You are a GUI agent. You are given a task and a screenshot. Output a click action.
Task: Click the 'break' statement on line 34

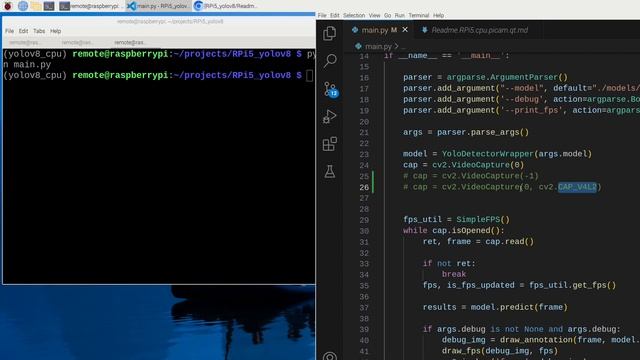tap(453, 274)
